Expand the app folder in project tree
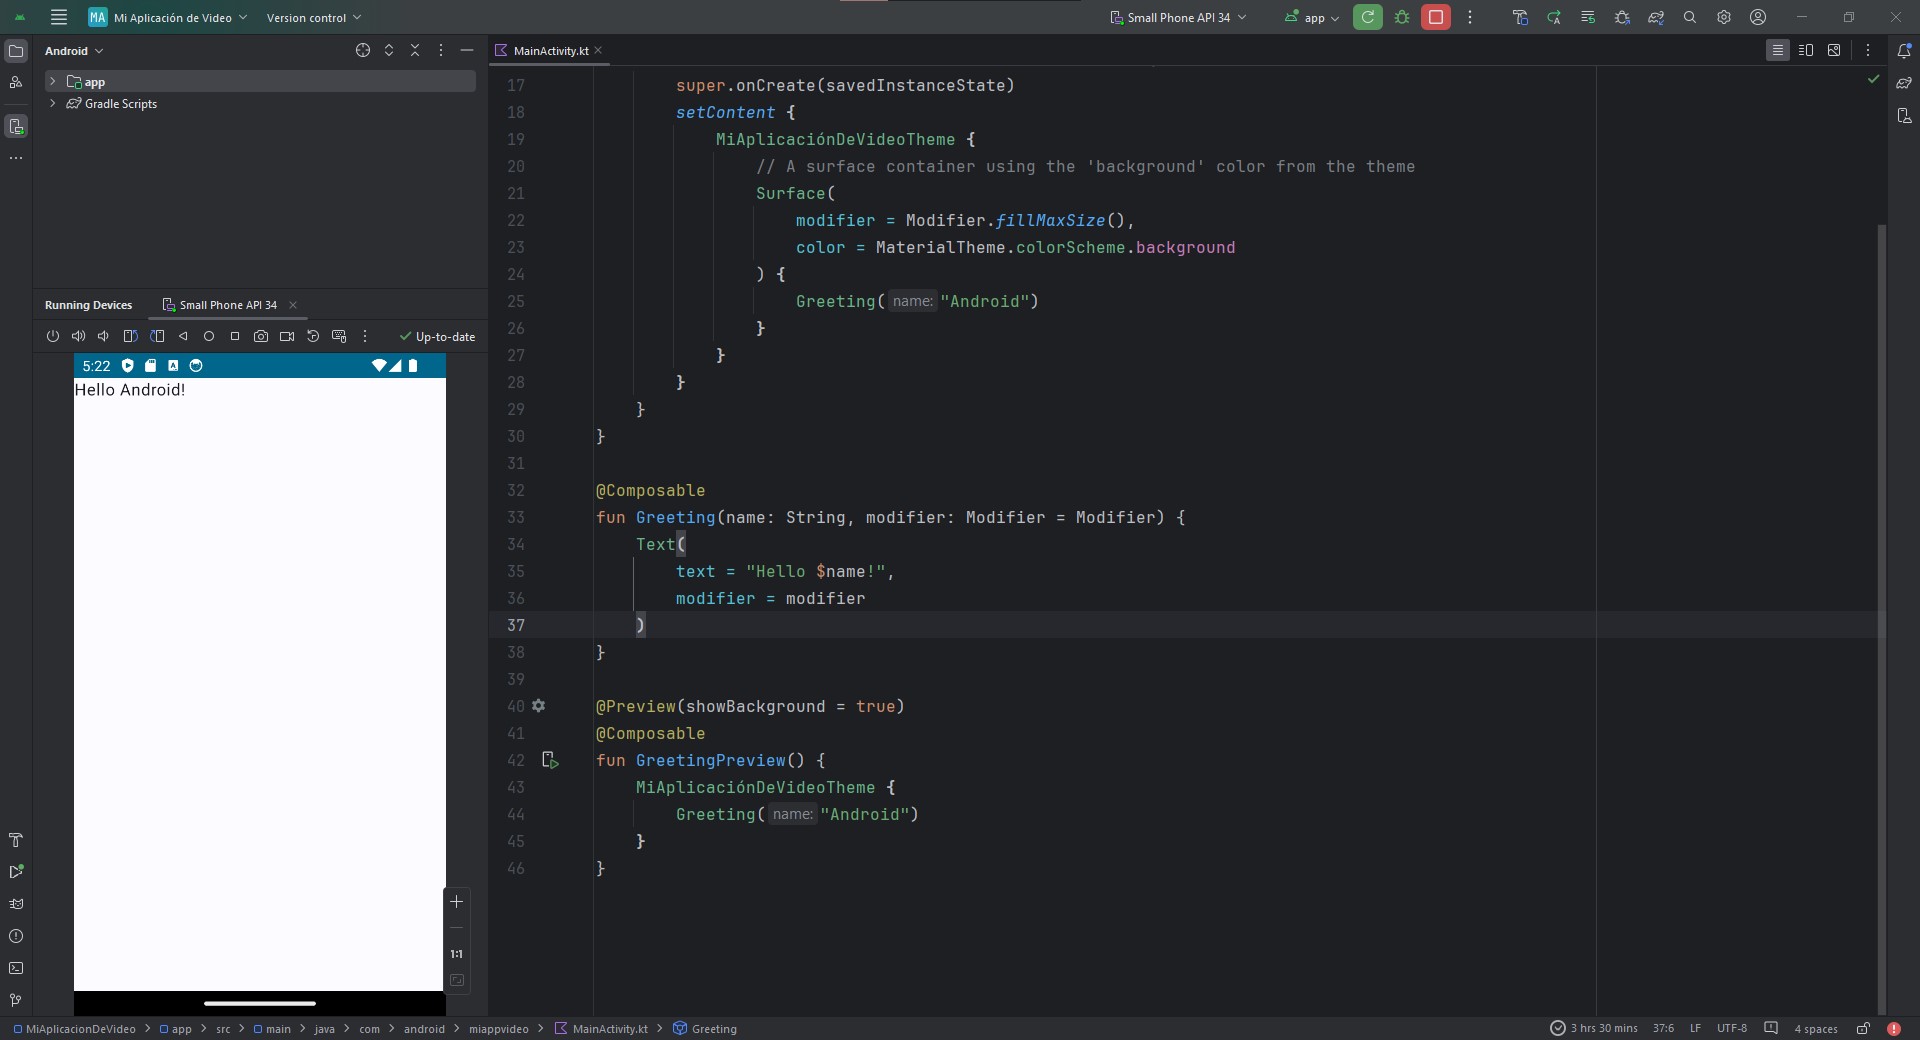1920x1040 pixels. click(x=52, y=81)
